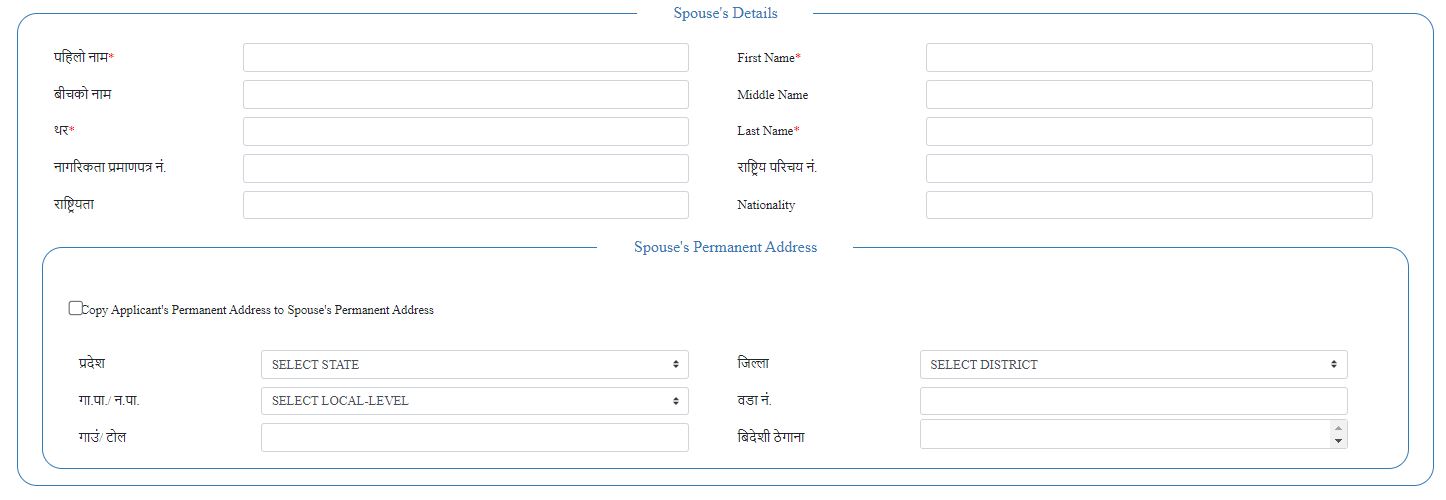Click down arrow in बिदेशी ठेगाना field
This screenshot has width=1446, height=500.
[x=1338, y=441]
